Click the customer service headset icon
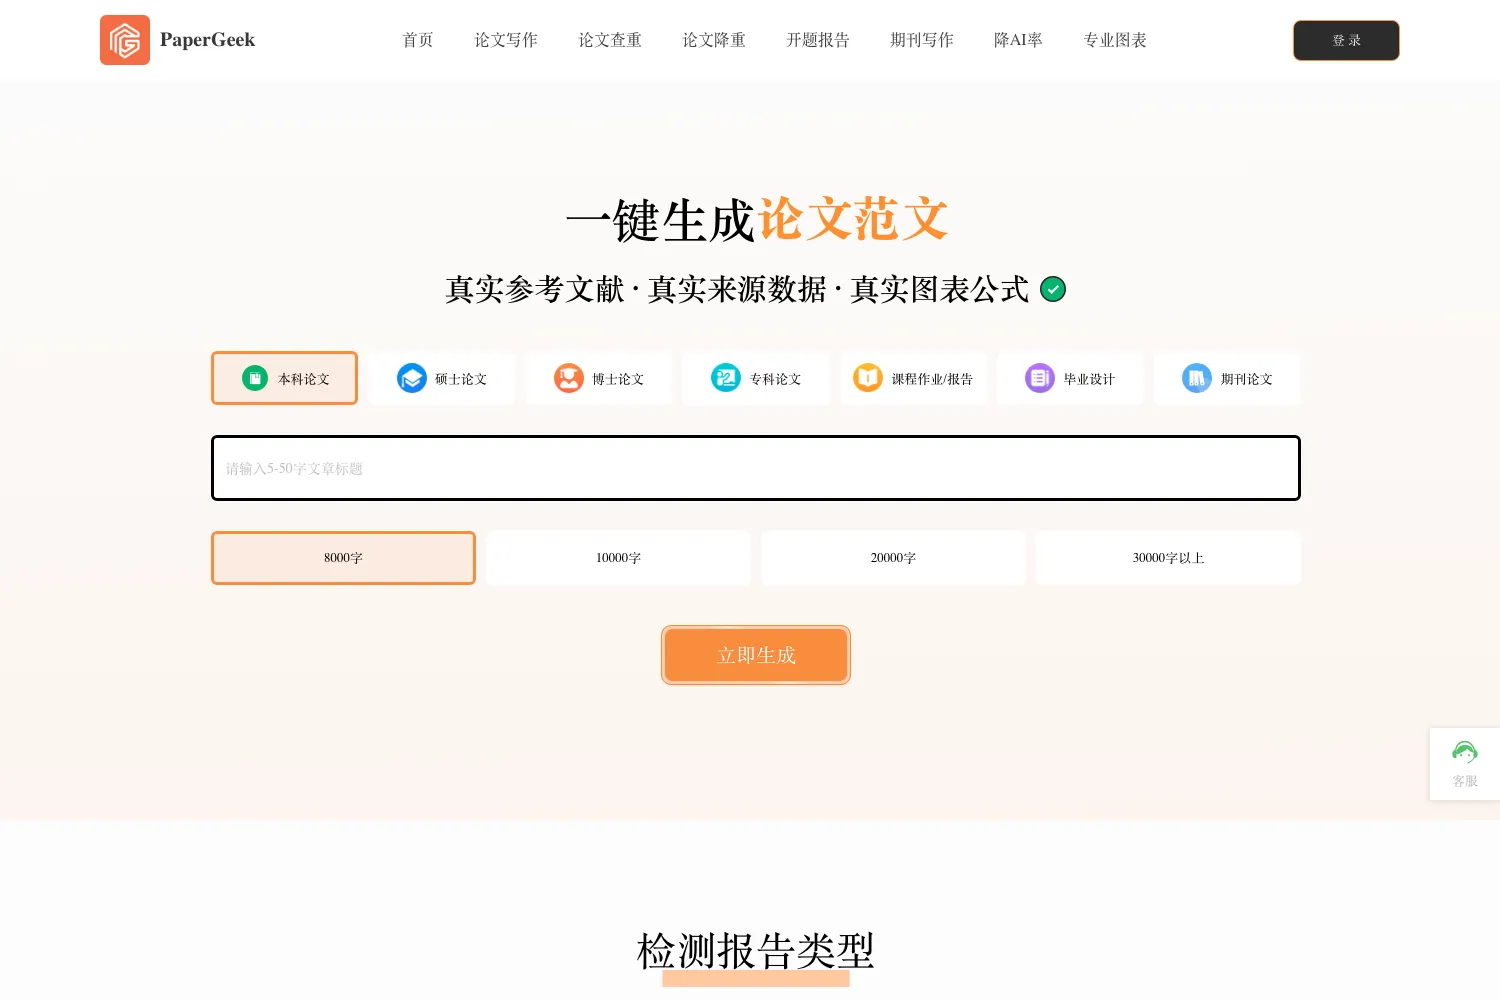Viewport: 1500px width, 1000px height. pos(1465,752)
